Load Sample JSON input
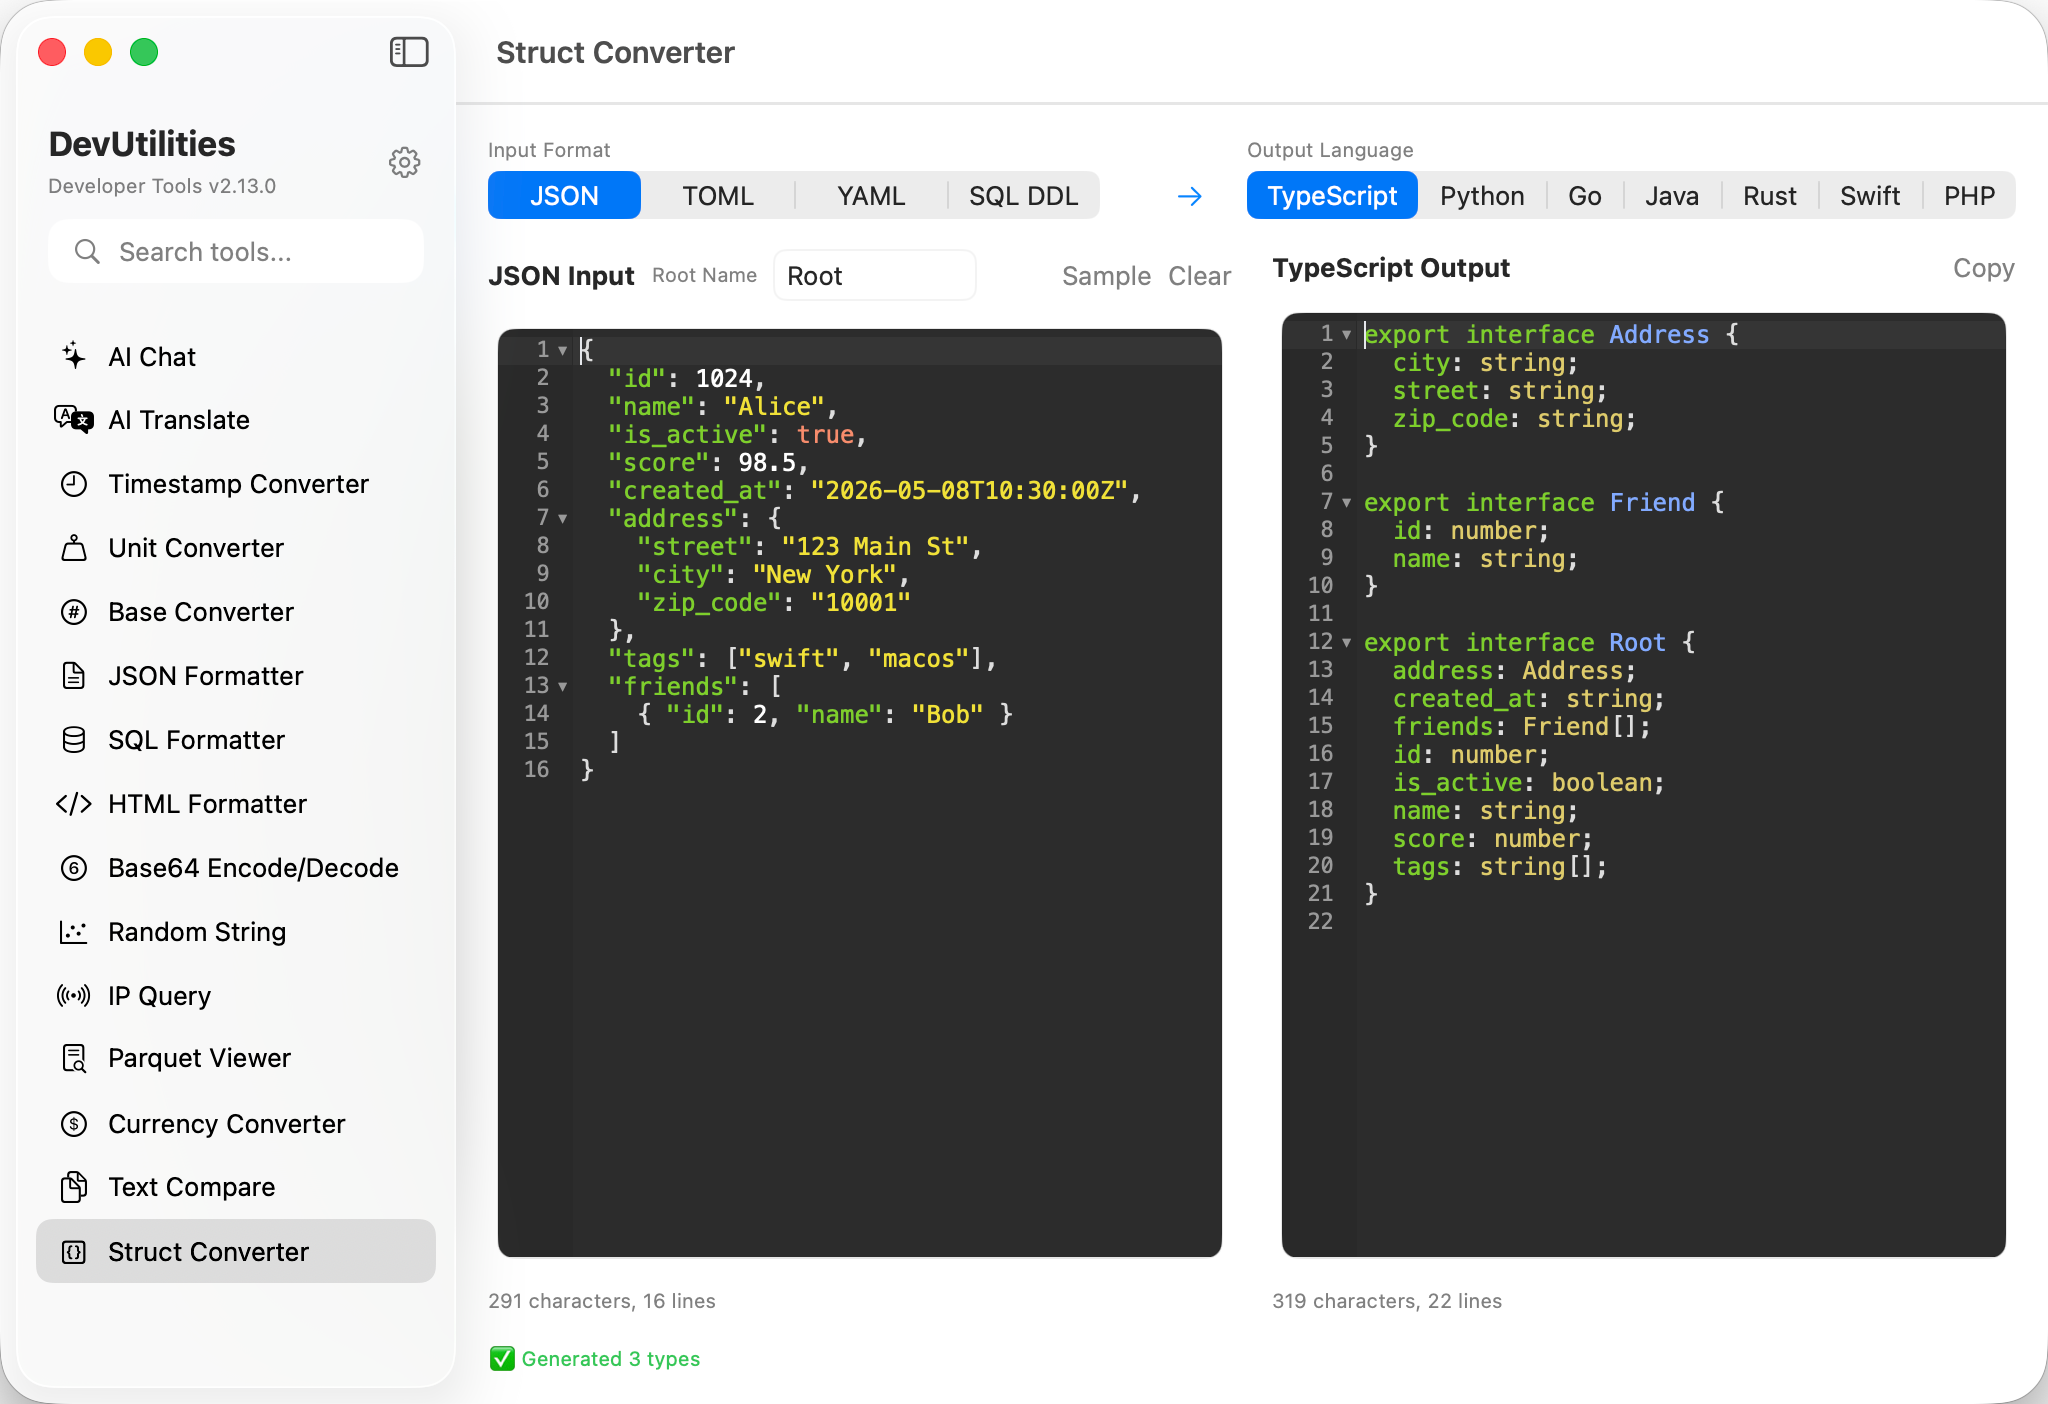 (1106, 276)
